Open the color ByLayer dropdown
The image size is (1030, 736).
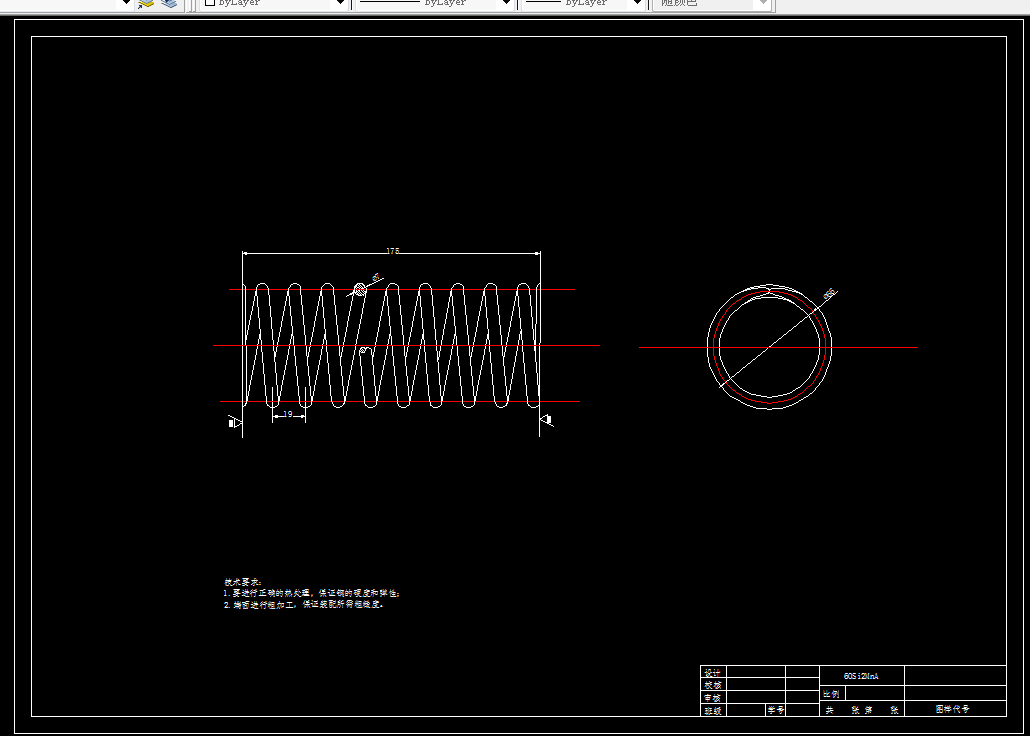(274, 3)
